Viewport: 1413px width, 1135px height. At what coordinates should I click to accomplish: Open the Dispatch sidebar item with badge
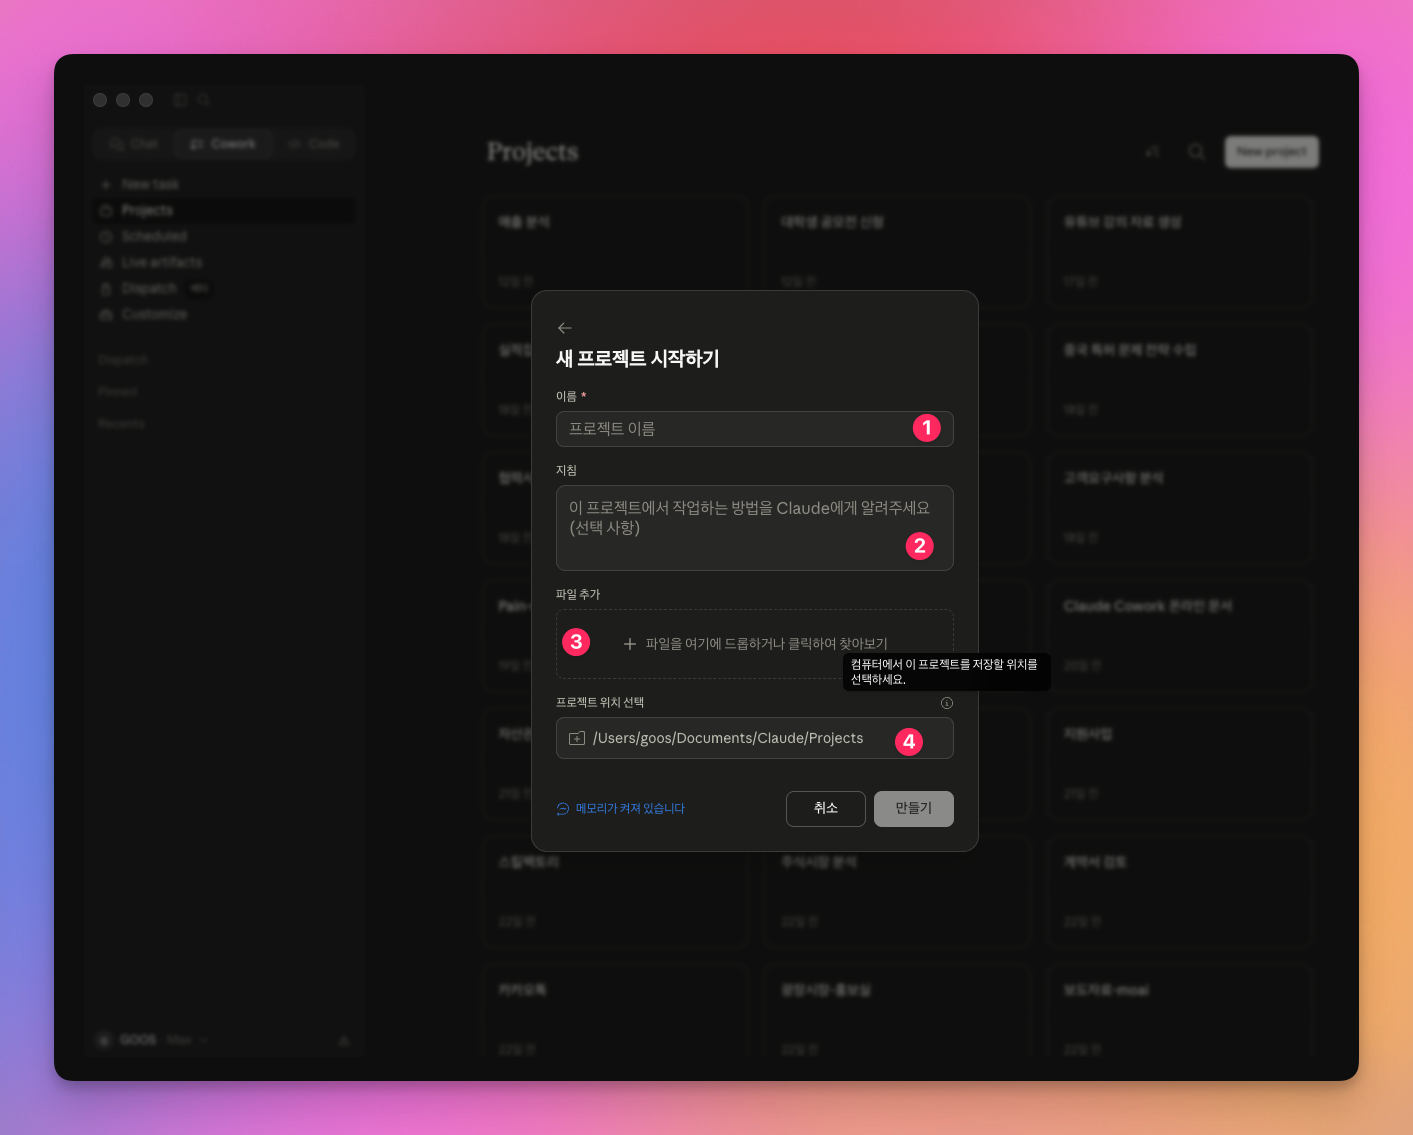[x=224, y=288]
